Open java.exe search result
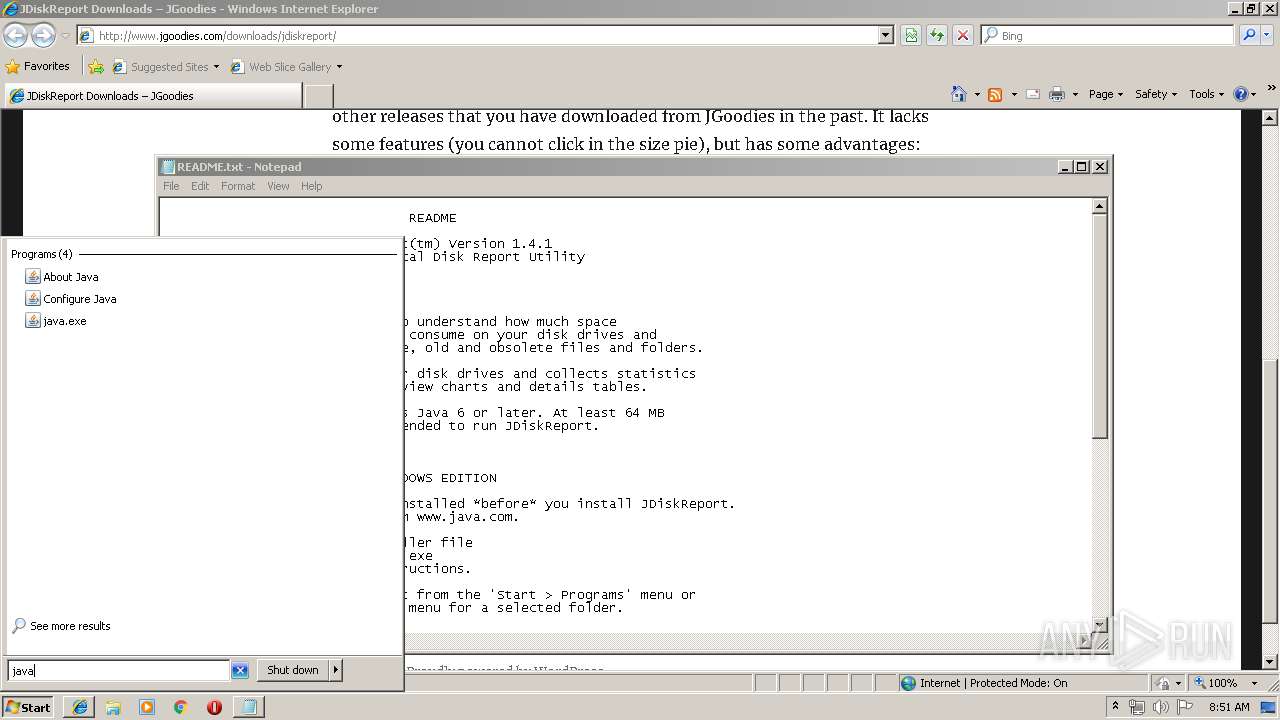This screenshot has width=1280, height=720. (x=64, y=321)
